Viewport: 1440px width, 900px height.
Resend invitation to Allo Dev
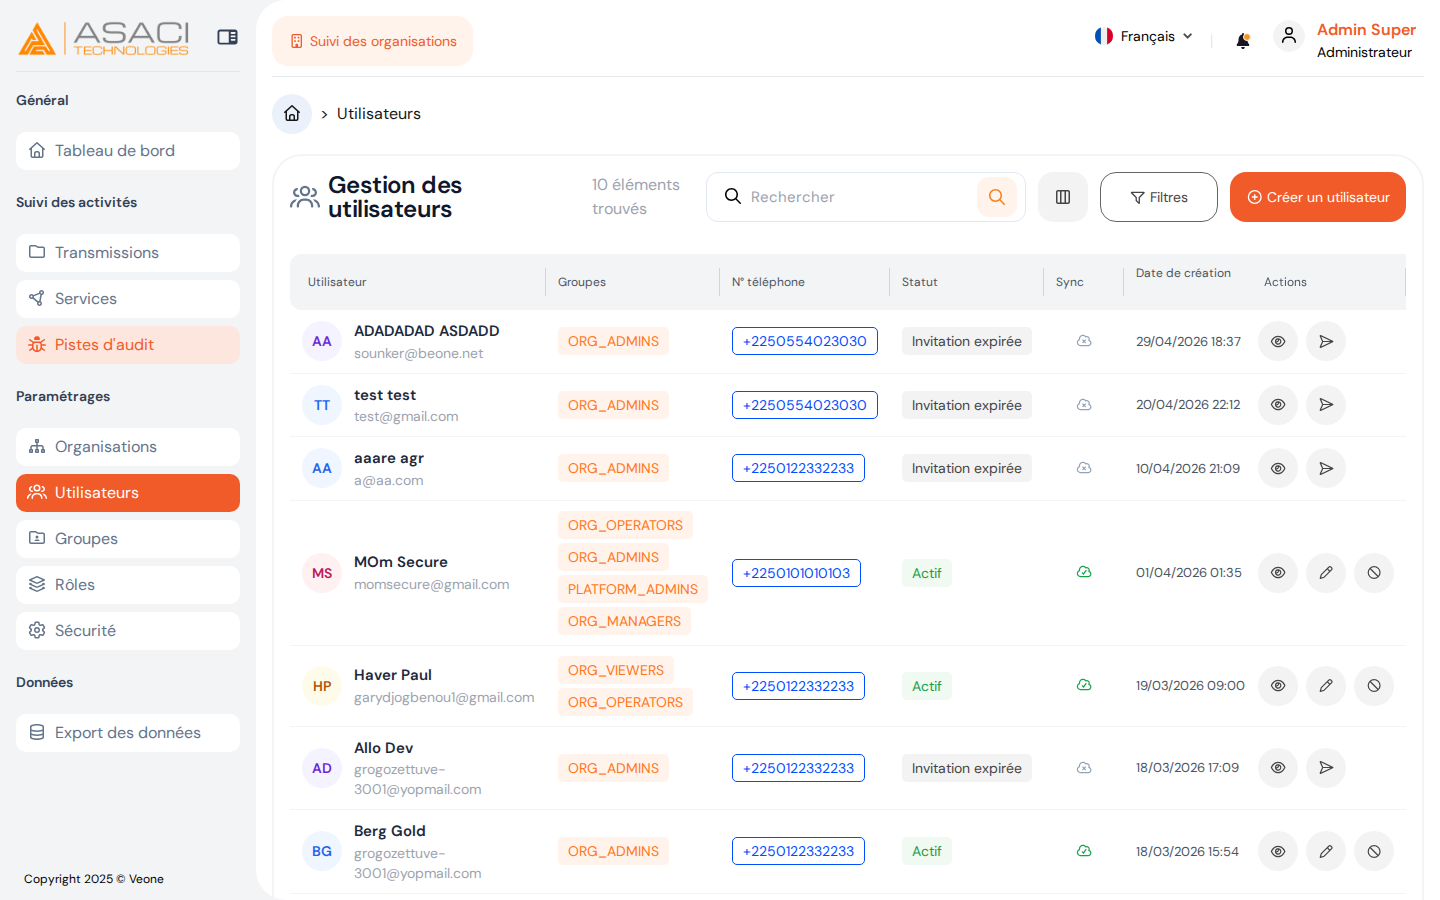[x=1326, y=768]
